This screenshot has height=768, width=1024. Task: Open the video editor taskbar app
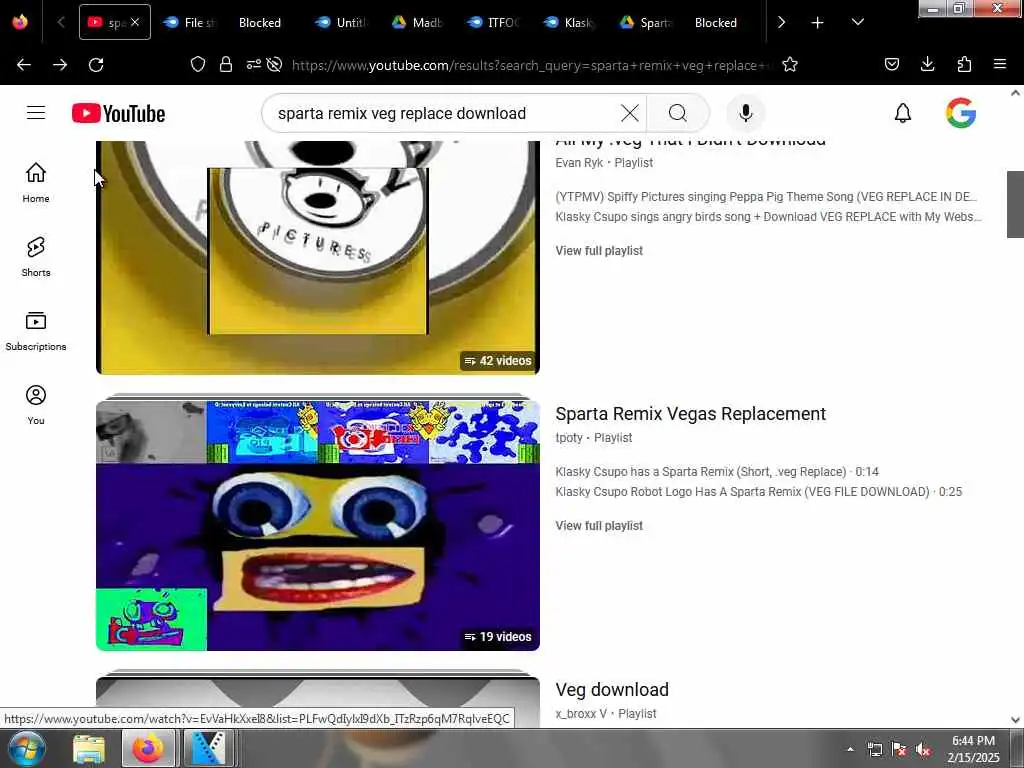[209, 749]
